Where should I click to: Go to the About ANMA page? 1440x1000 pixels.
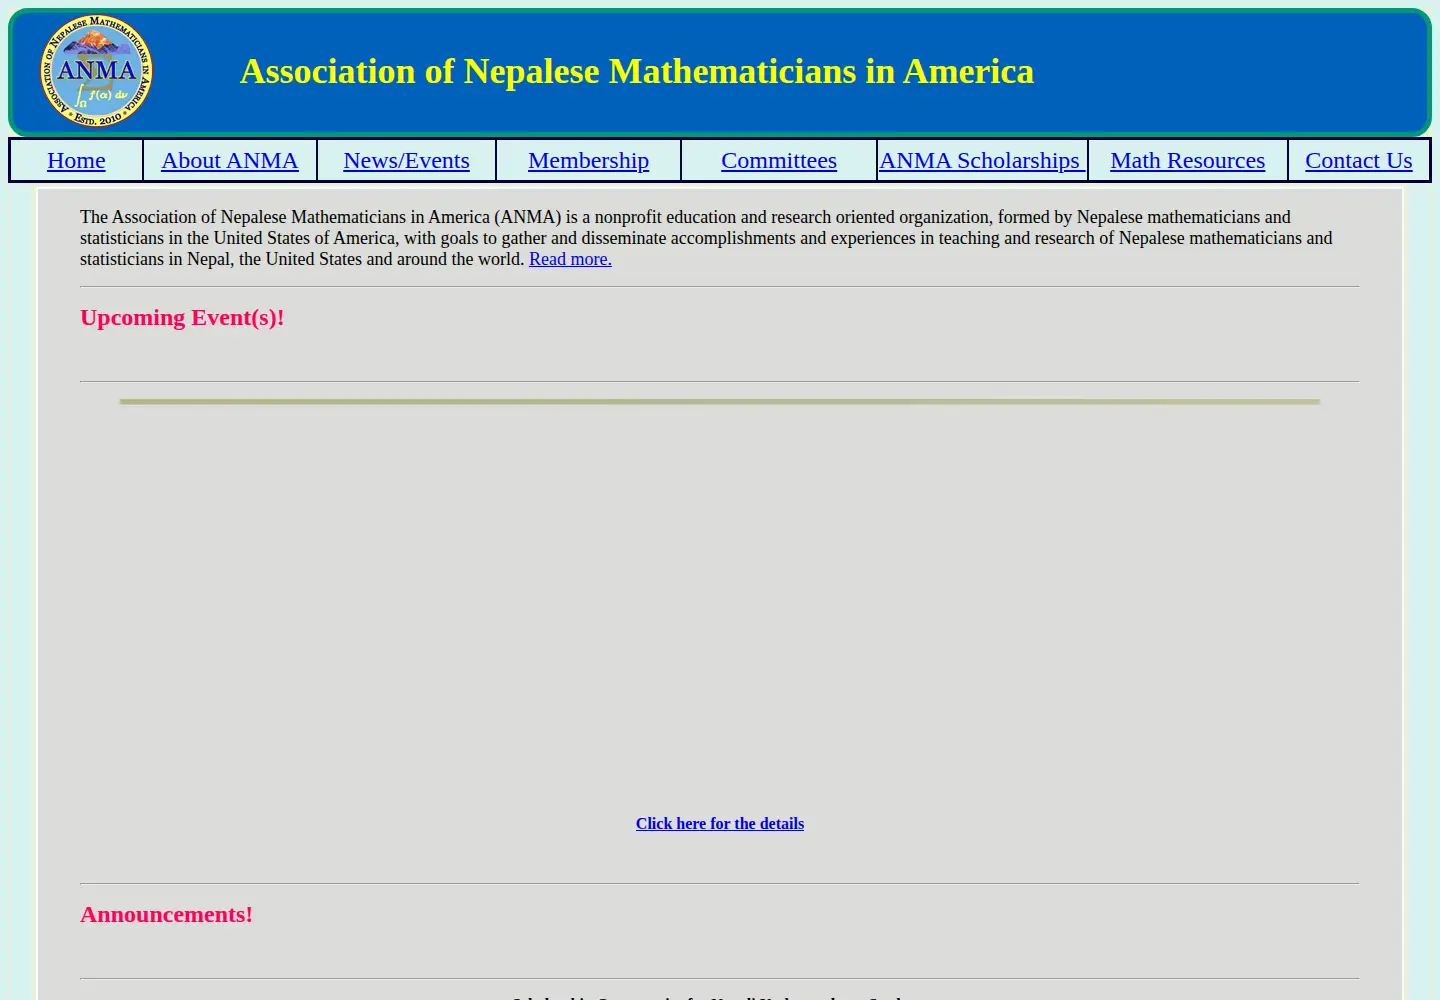[230, 160]
